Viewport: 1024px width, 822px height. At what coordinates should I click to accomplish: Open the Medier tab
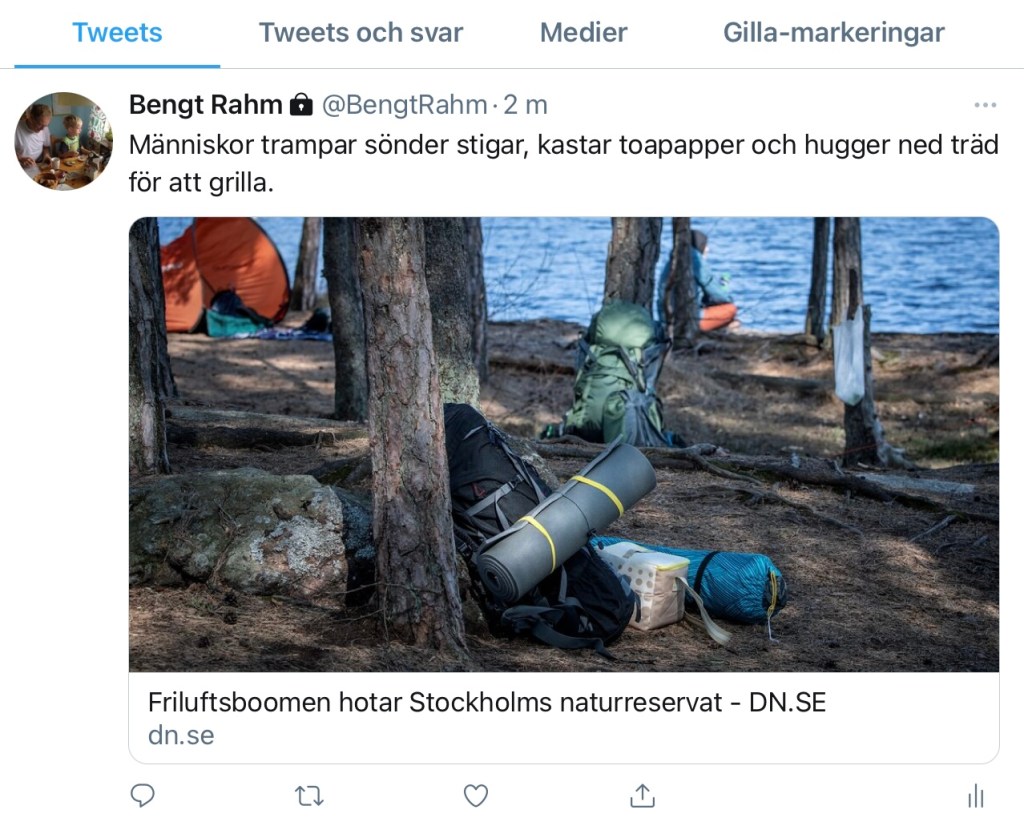(x=583, y=33)
